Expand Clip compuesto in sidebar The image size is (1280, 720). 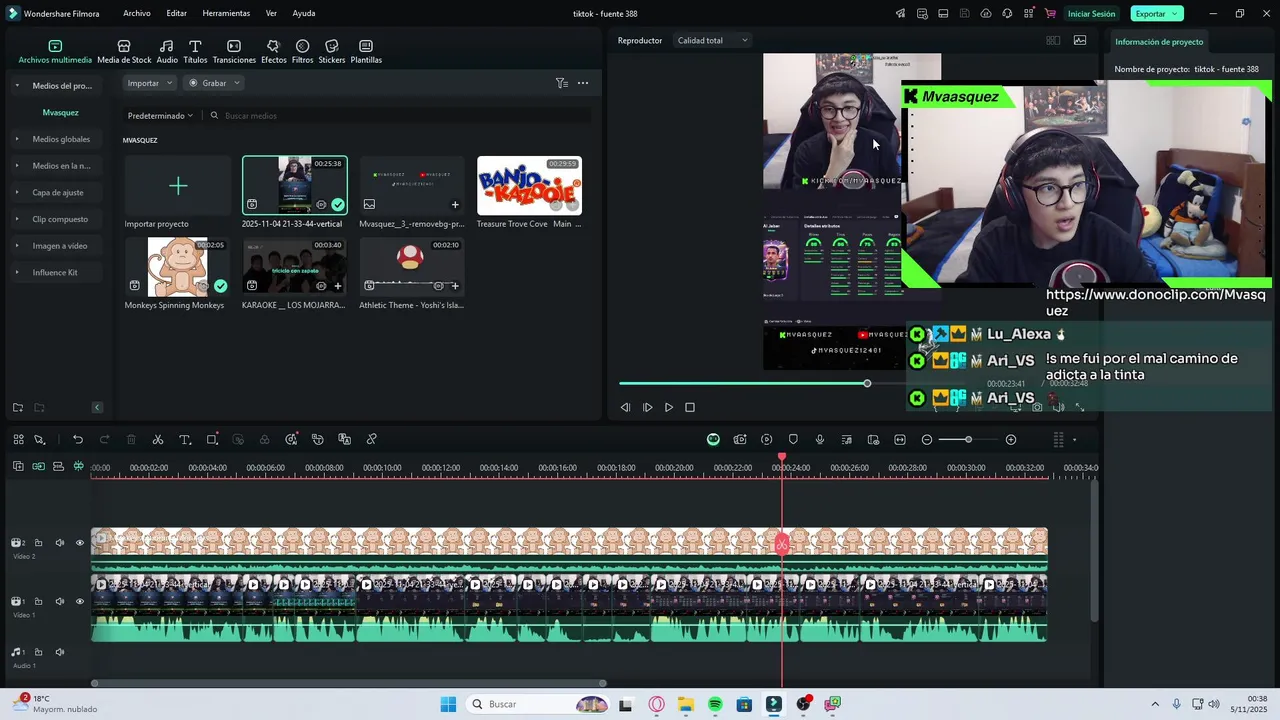[x=17, y=219]
